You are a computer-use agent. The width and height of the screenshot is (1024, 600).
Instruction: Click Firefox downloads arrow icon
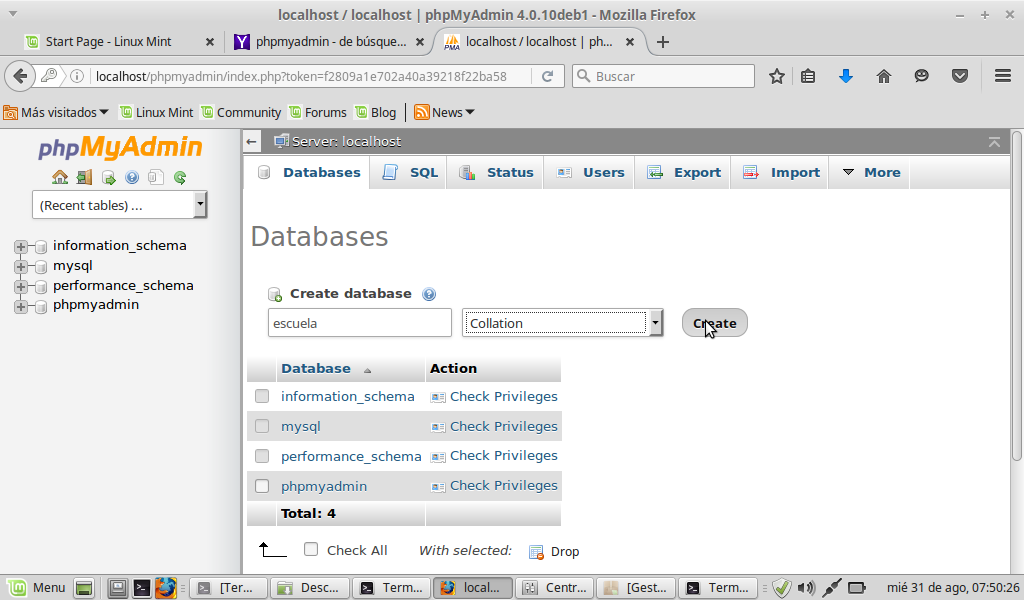pos(846,76)
